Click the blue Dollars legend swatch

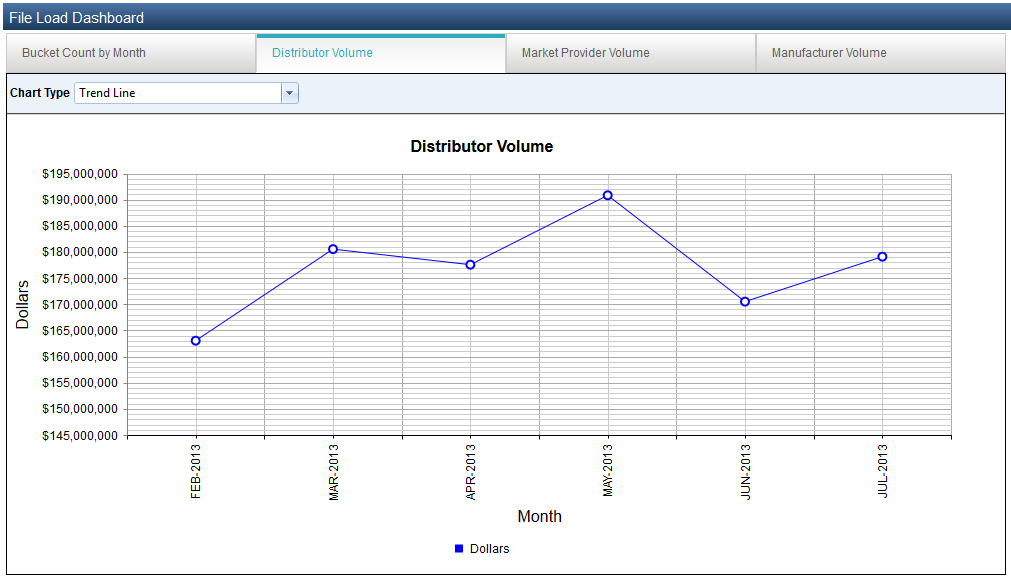click(459, 548)
